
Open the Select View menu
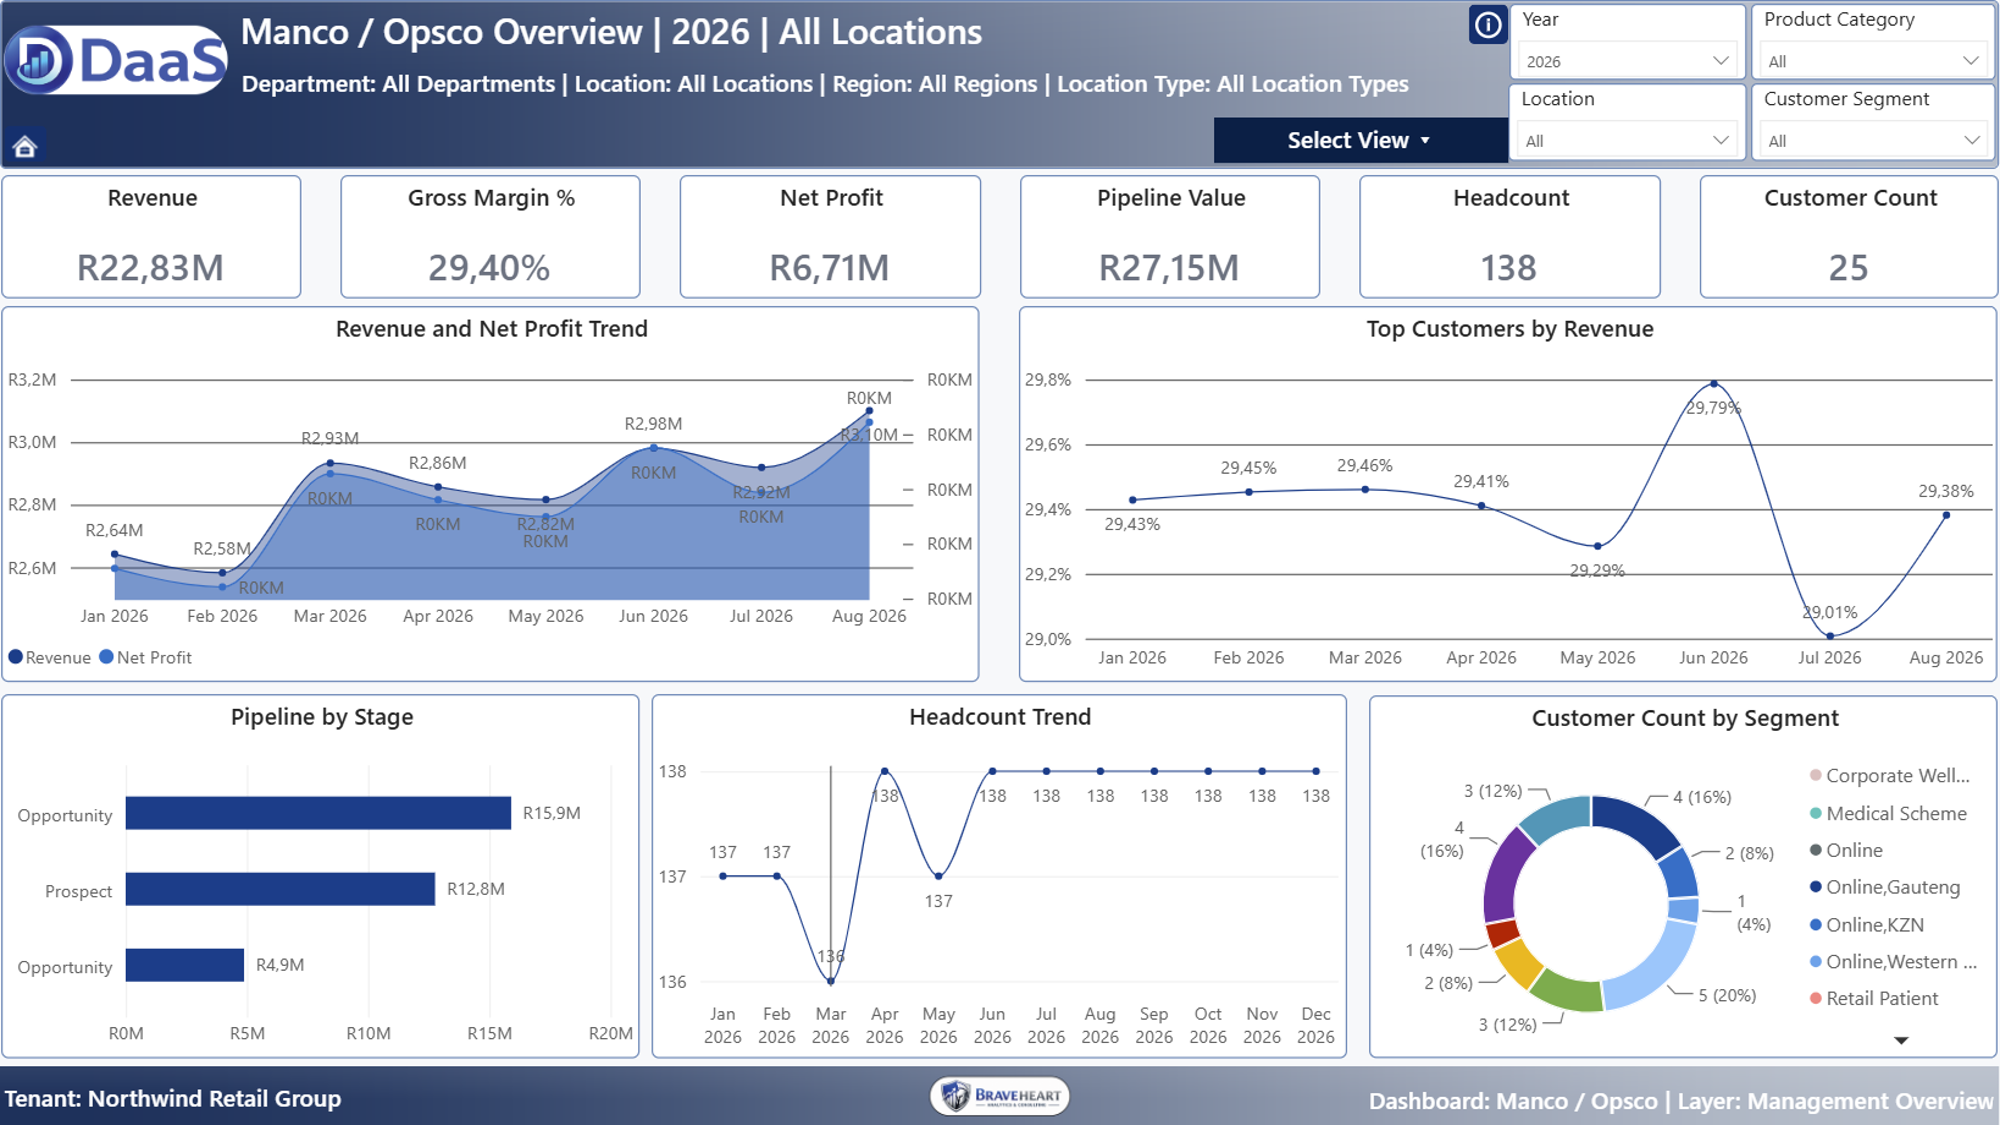click(1360, 140)
